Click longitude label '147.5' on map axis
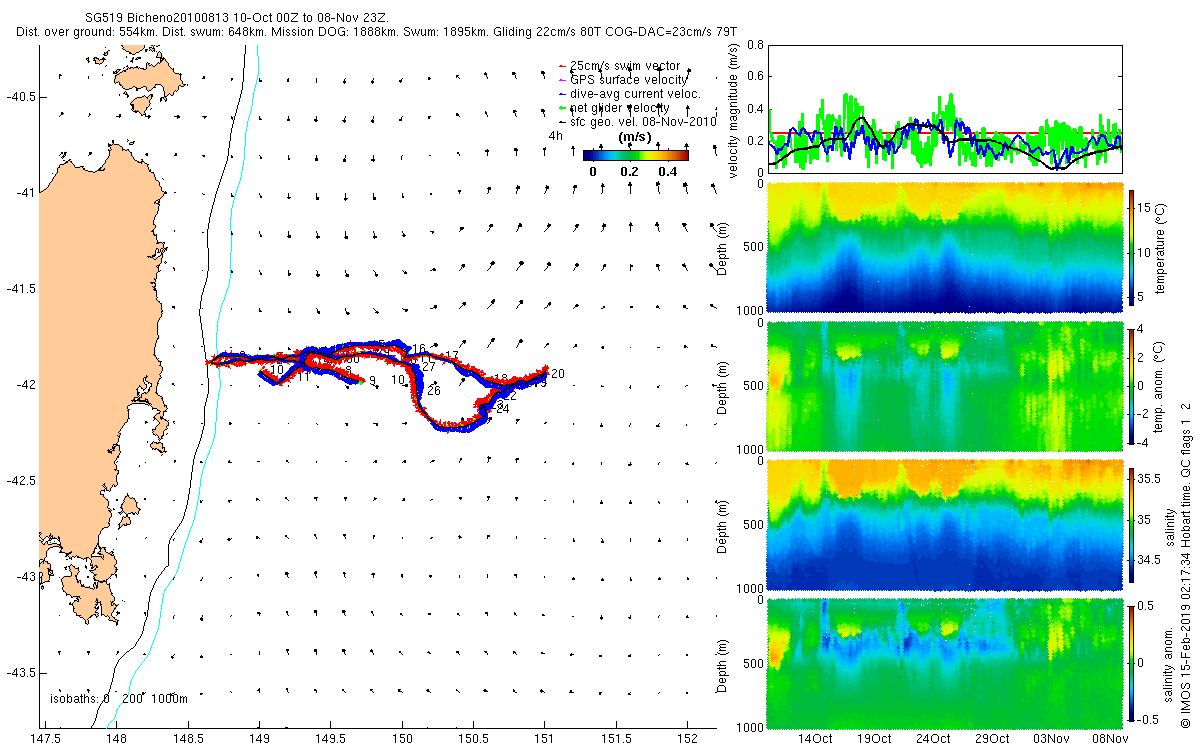 46,738
